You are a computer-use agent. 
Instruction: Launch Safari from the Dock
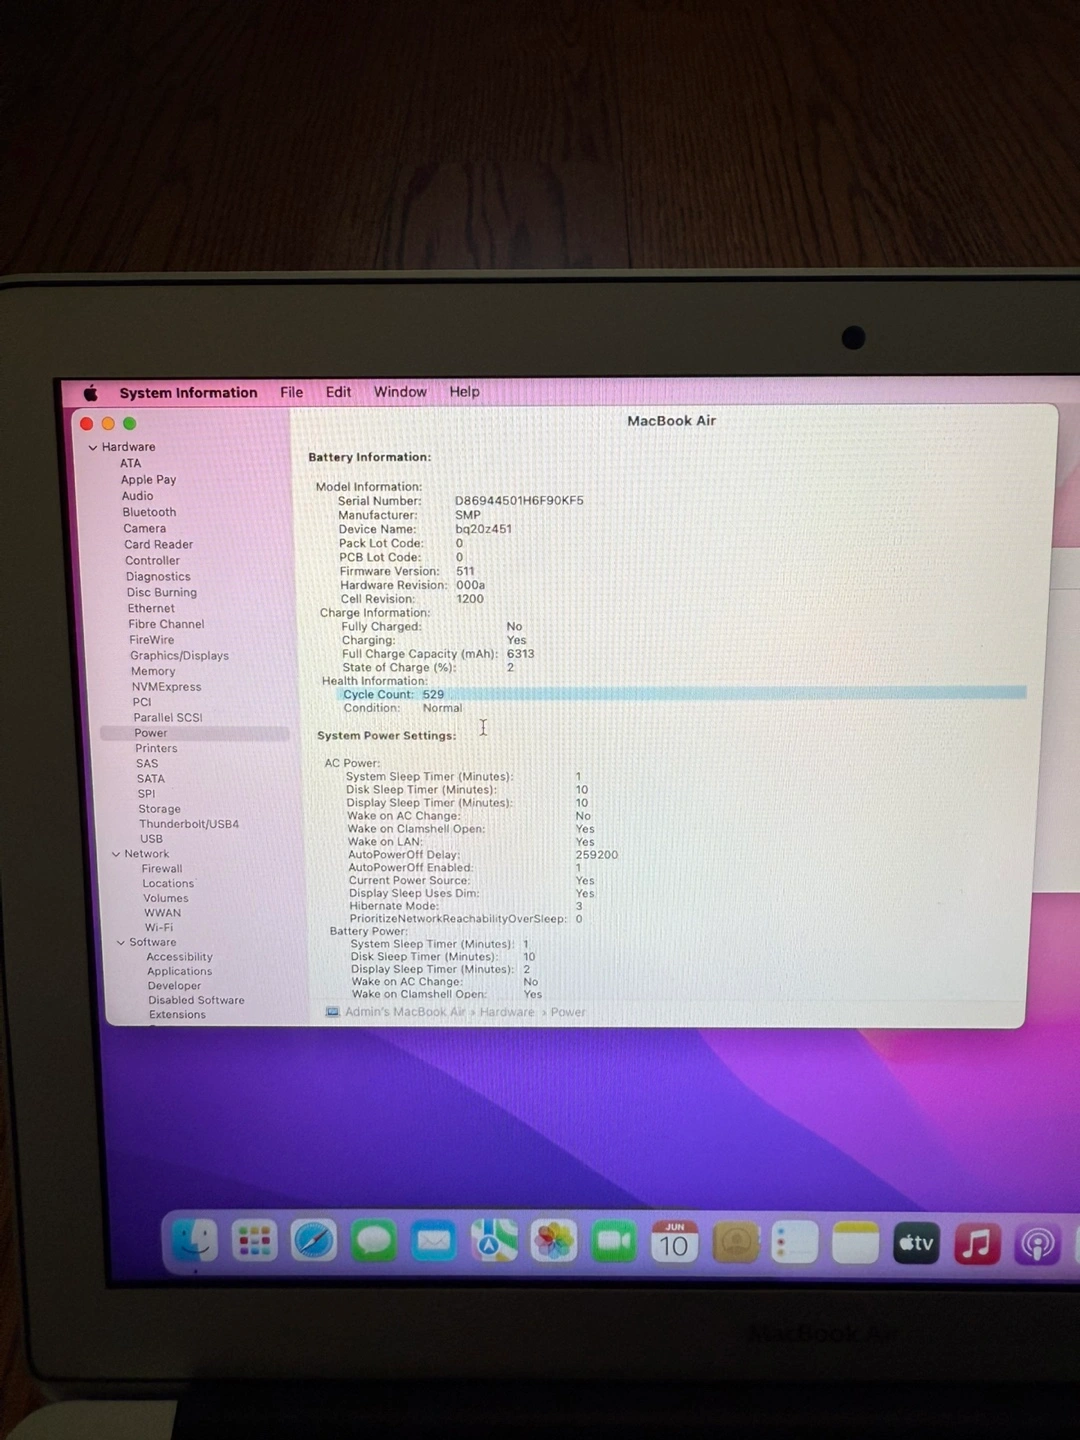point(314,1241)
